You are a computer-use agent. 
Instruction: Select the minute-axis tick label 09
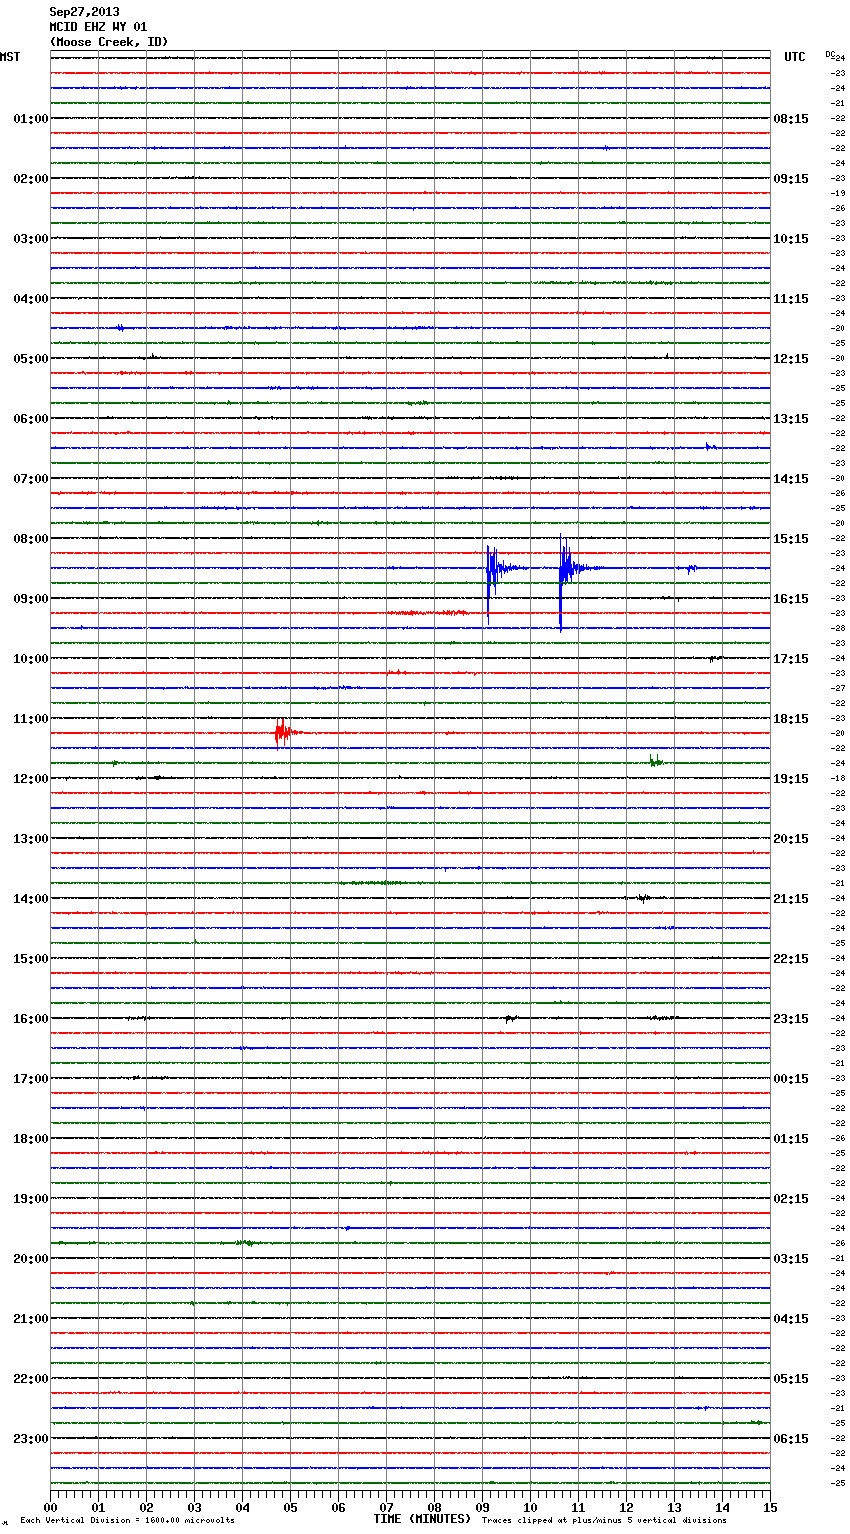[x=482, y=1507]
